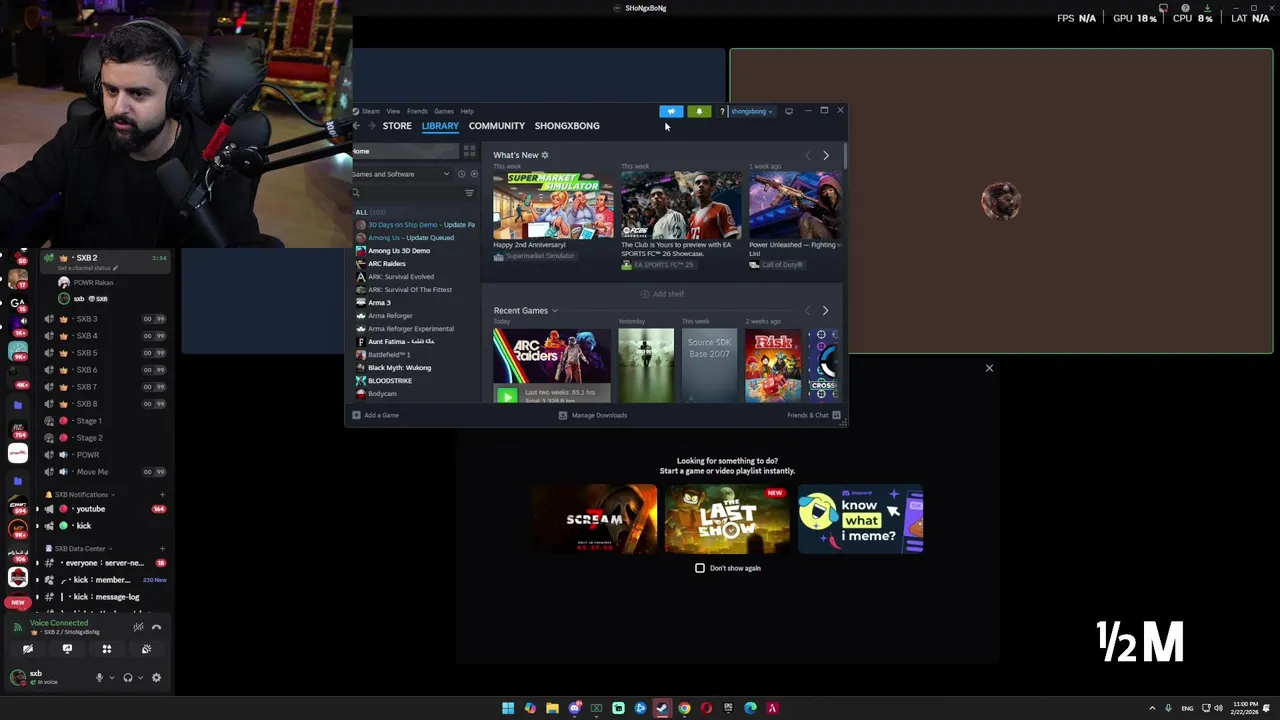
Task: Click Steam help question mark icon
Action: coord(722,111)
